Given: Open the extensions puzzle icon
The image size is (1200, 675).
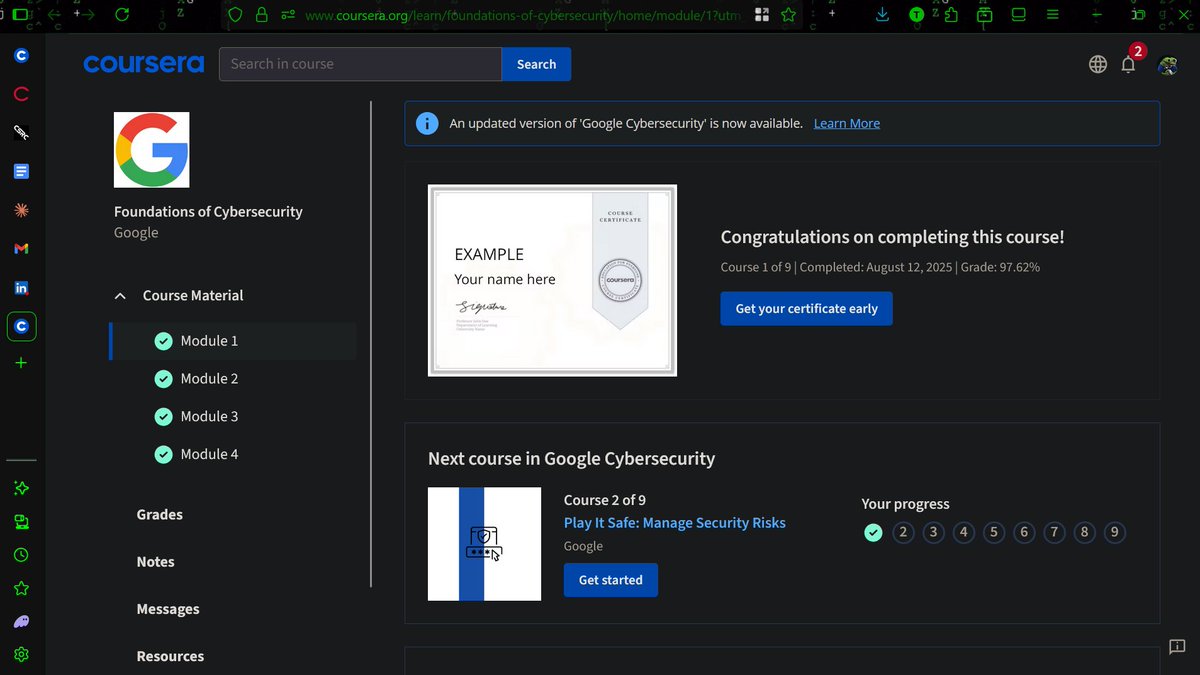Looking at the screenshot, I should click(x=950, y=14).
